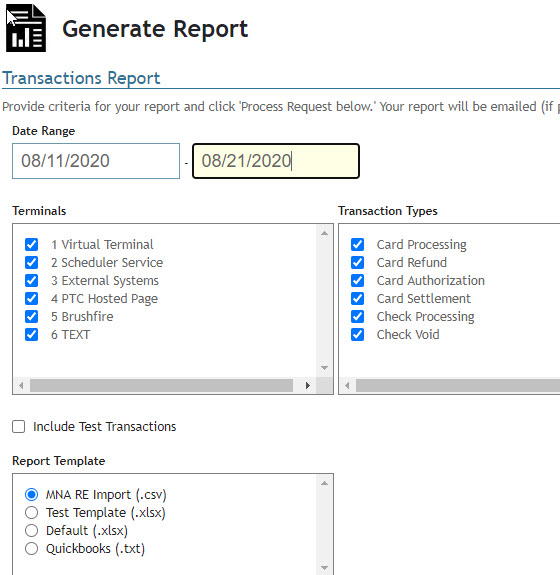Click Transaction Types scroll left arrow

pyautogui.click(x=347, y=385)
